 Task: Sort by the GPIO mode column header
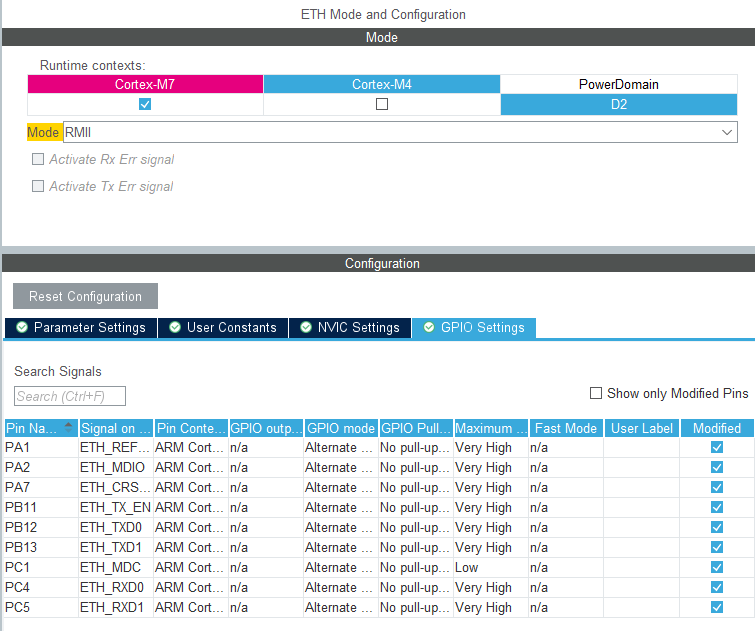pos(341,428)
